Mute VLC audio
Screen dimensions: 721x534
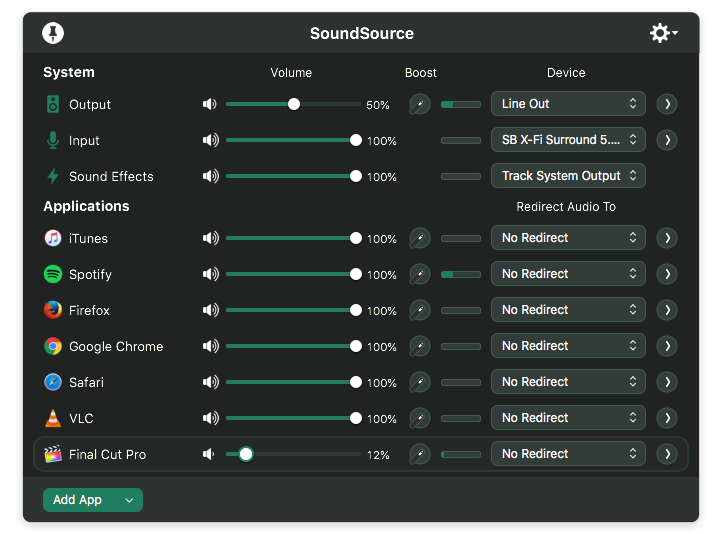[210, 418]
